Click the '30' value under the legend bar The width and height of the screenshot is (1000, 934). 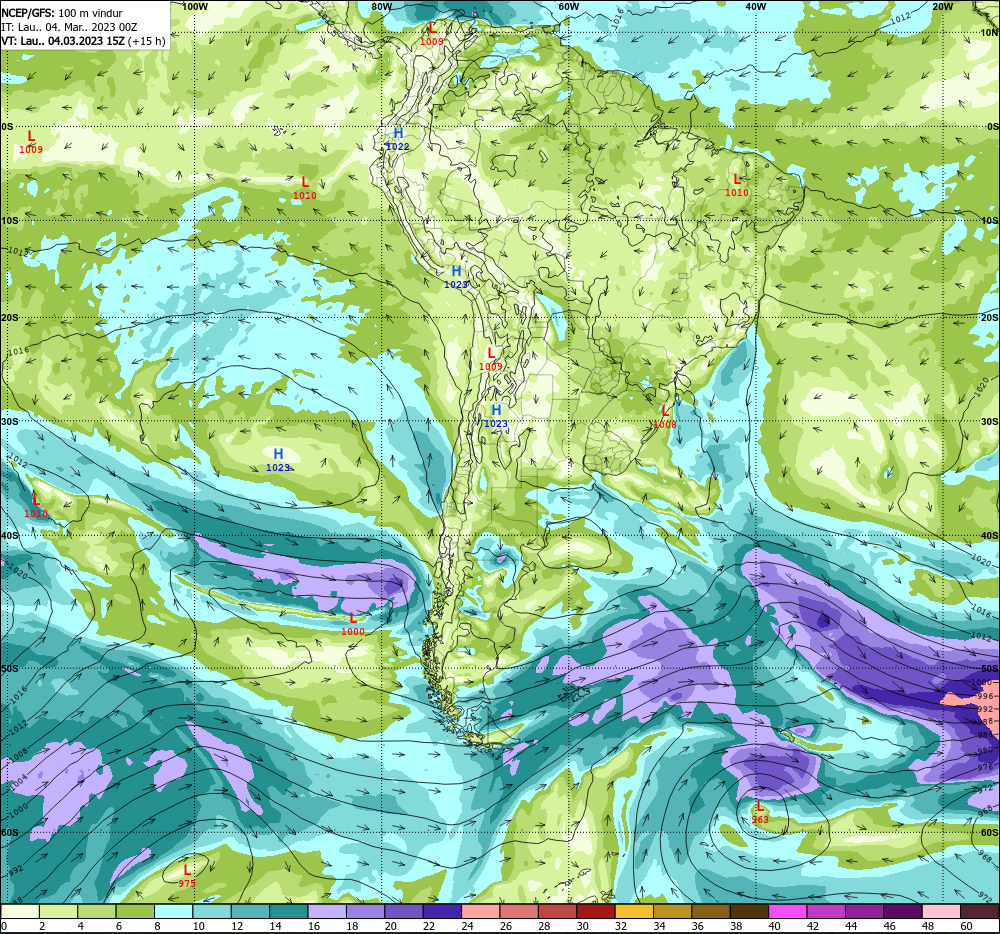tap(583, 926)
